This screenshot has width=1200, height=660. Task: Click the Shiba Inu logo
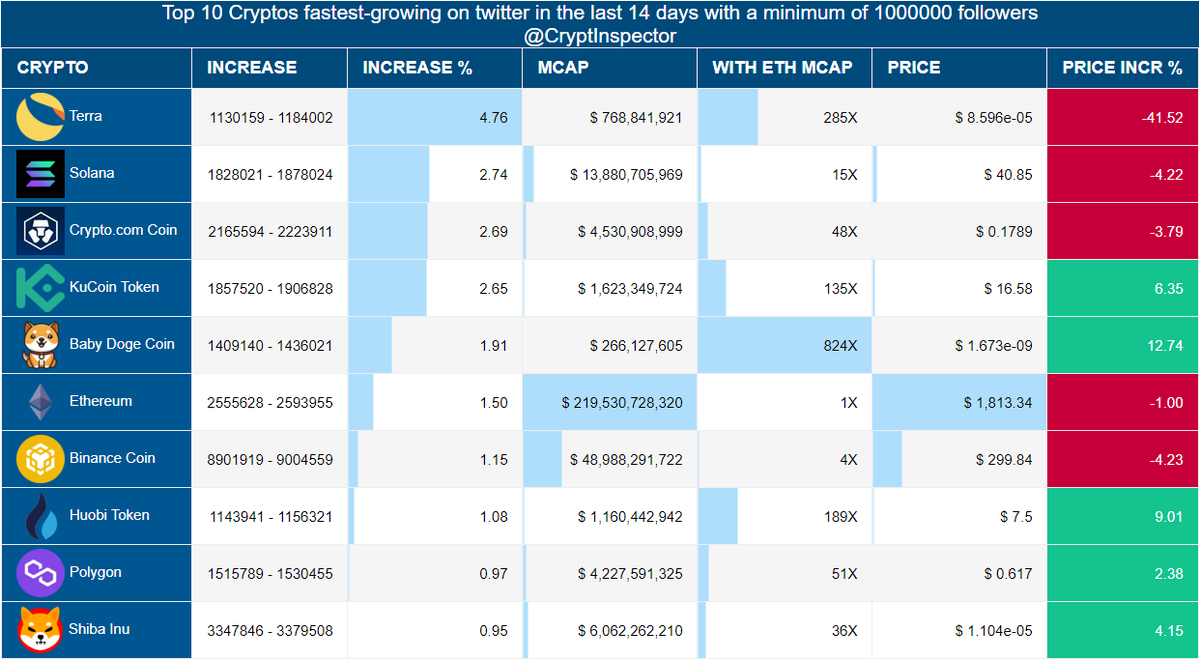pos(41,630)
